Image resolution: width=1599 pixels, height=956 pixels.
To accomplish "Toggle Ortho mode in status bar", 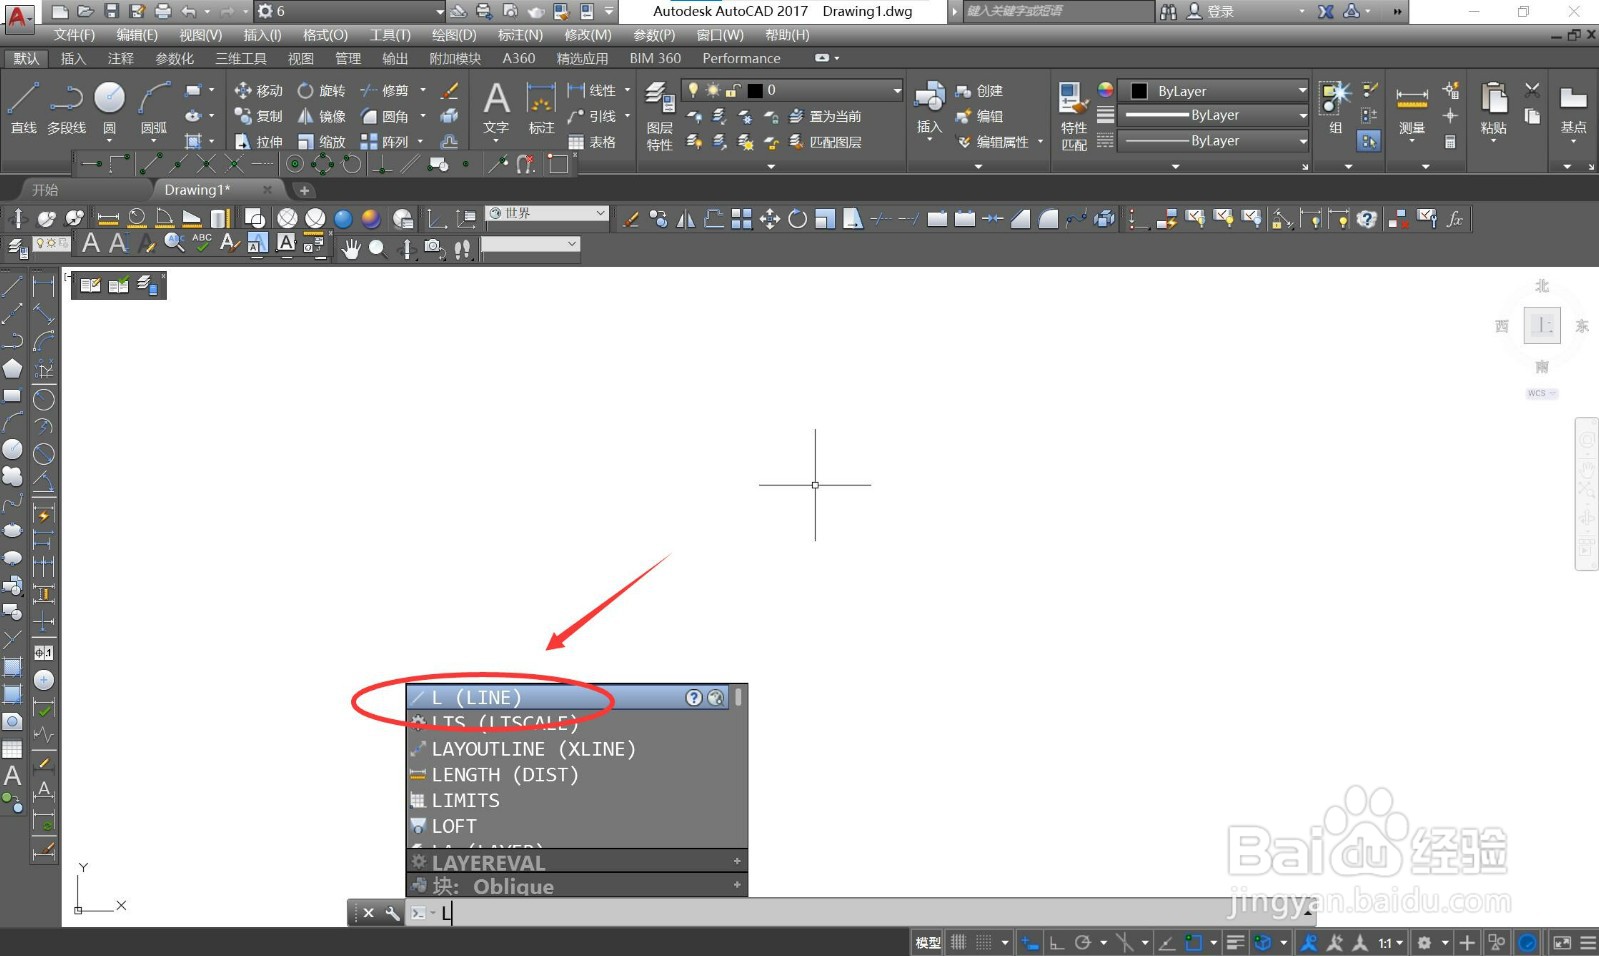I will (x=1057, y=942).
